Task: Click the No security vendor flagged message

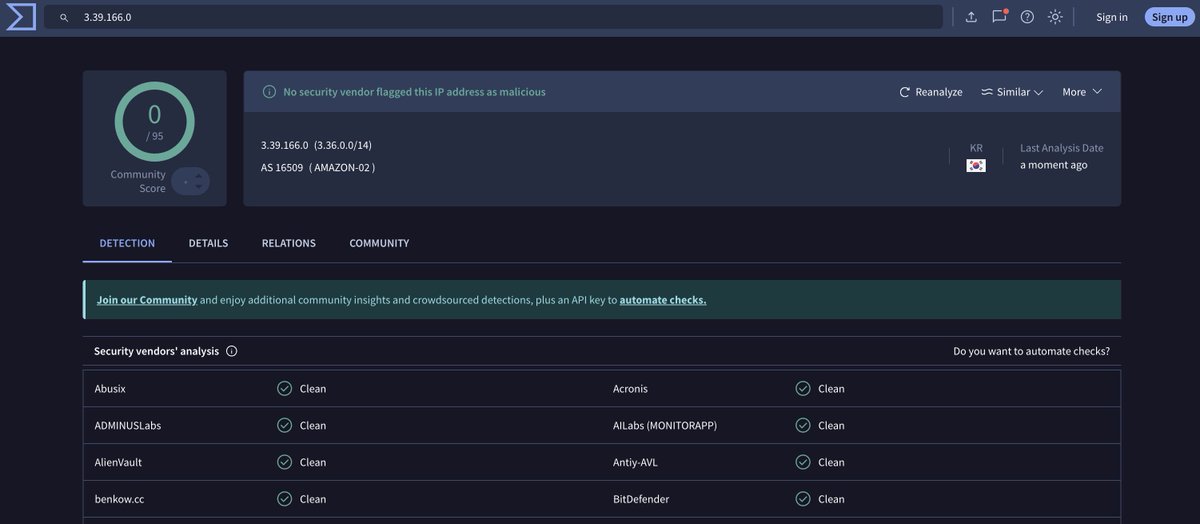Action: (415, 92)
